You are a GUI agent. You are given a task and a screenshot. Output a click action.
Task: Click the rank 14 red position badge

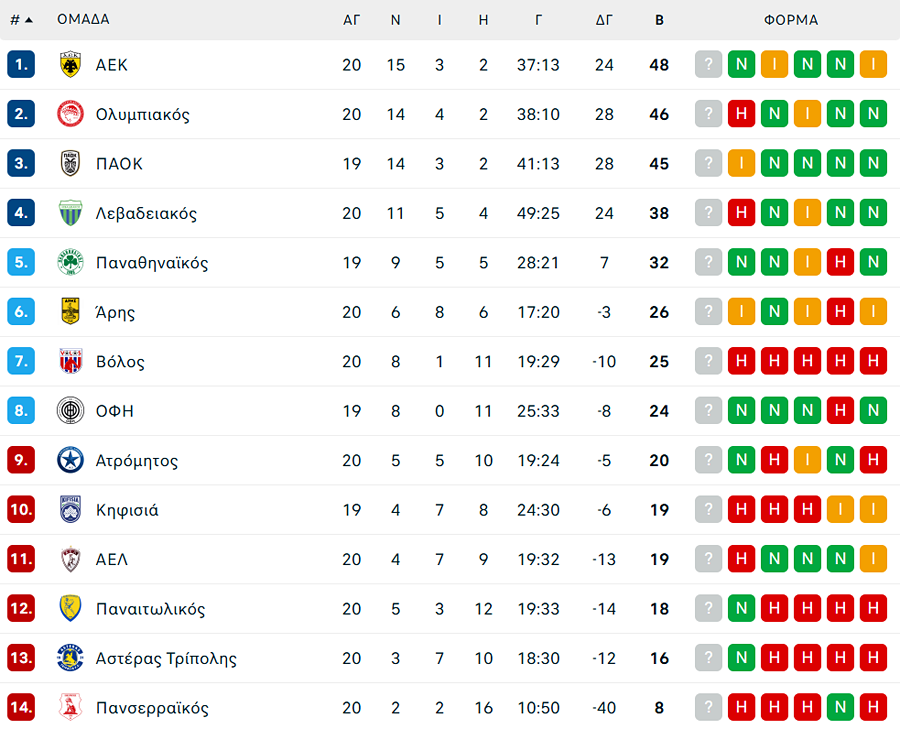(x=21, y=708)
